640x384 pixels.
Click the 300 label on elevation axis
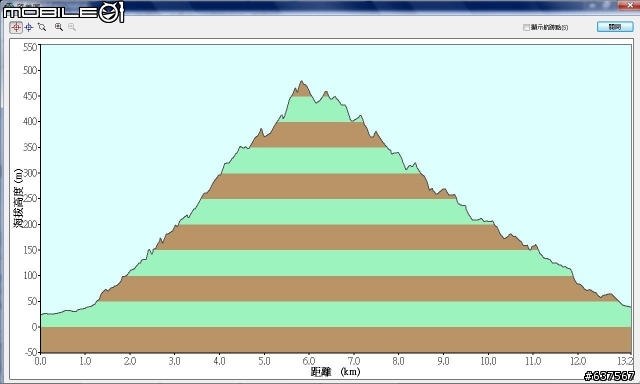(30, 173)
